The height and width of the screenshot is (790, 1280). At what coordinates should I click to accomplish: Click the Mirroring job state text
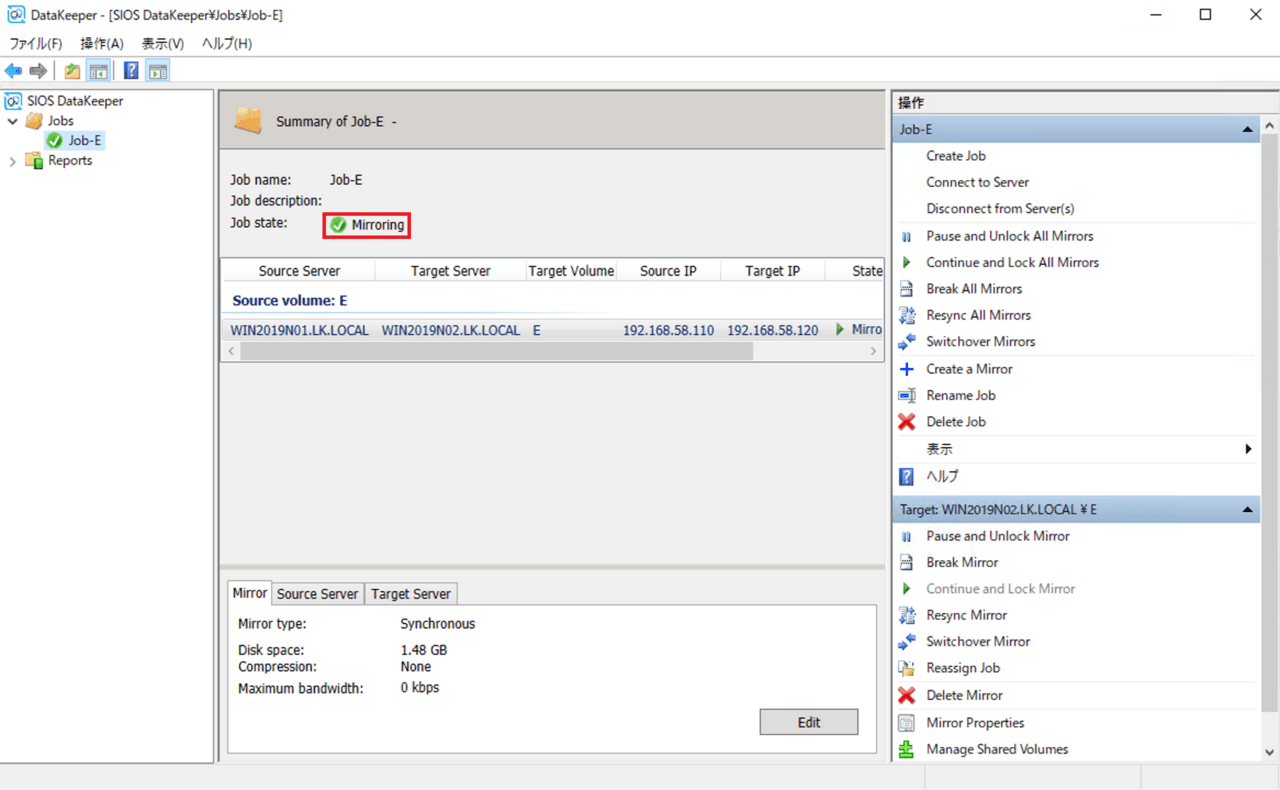pyautogui.click(x=378, y=226)
